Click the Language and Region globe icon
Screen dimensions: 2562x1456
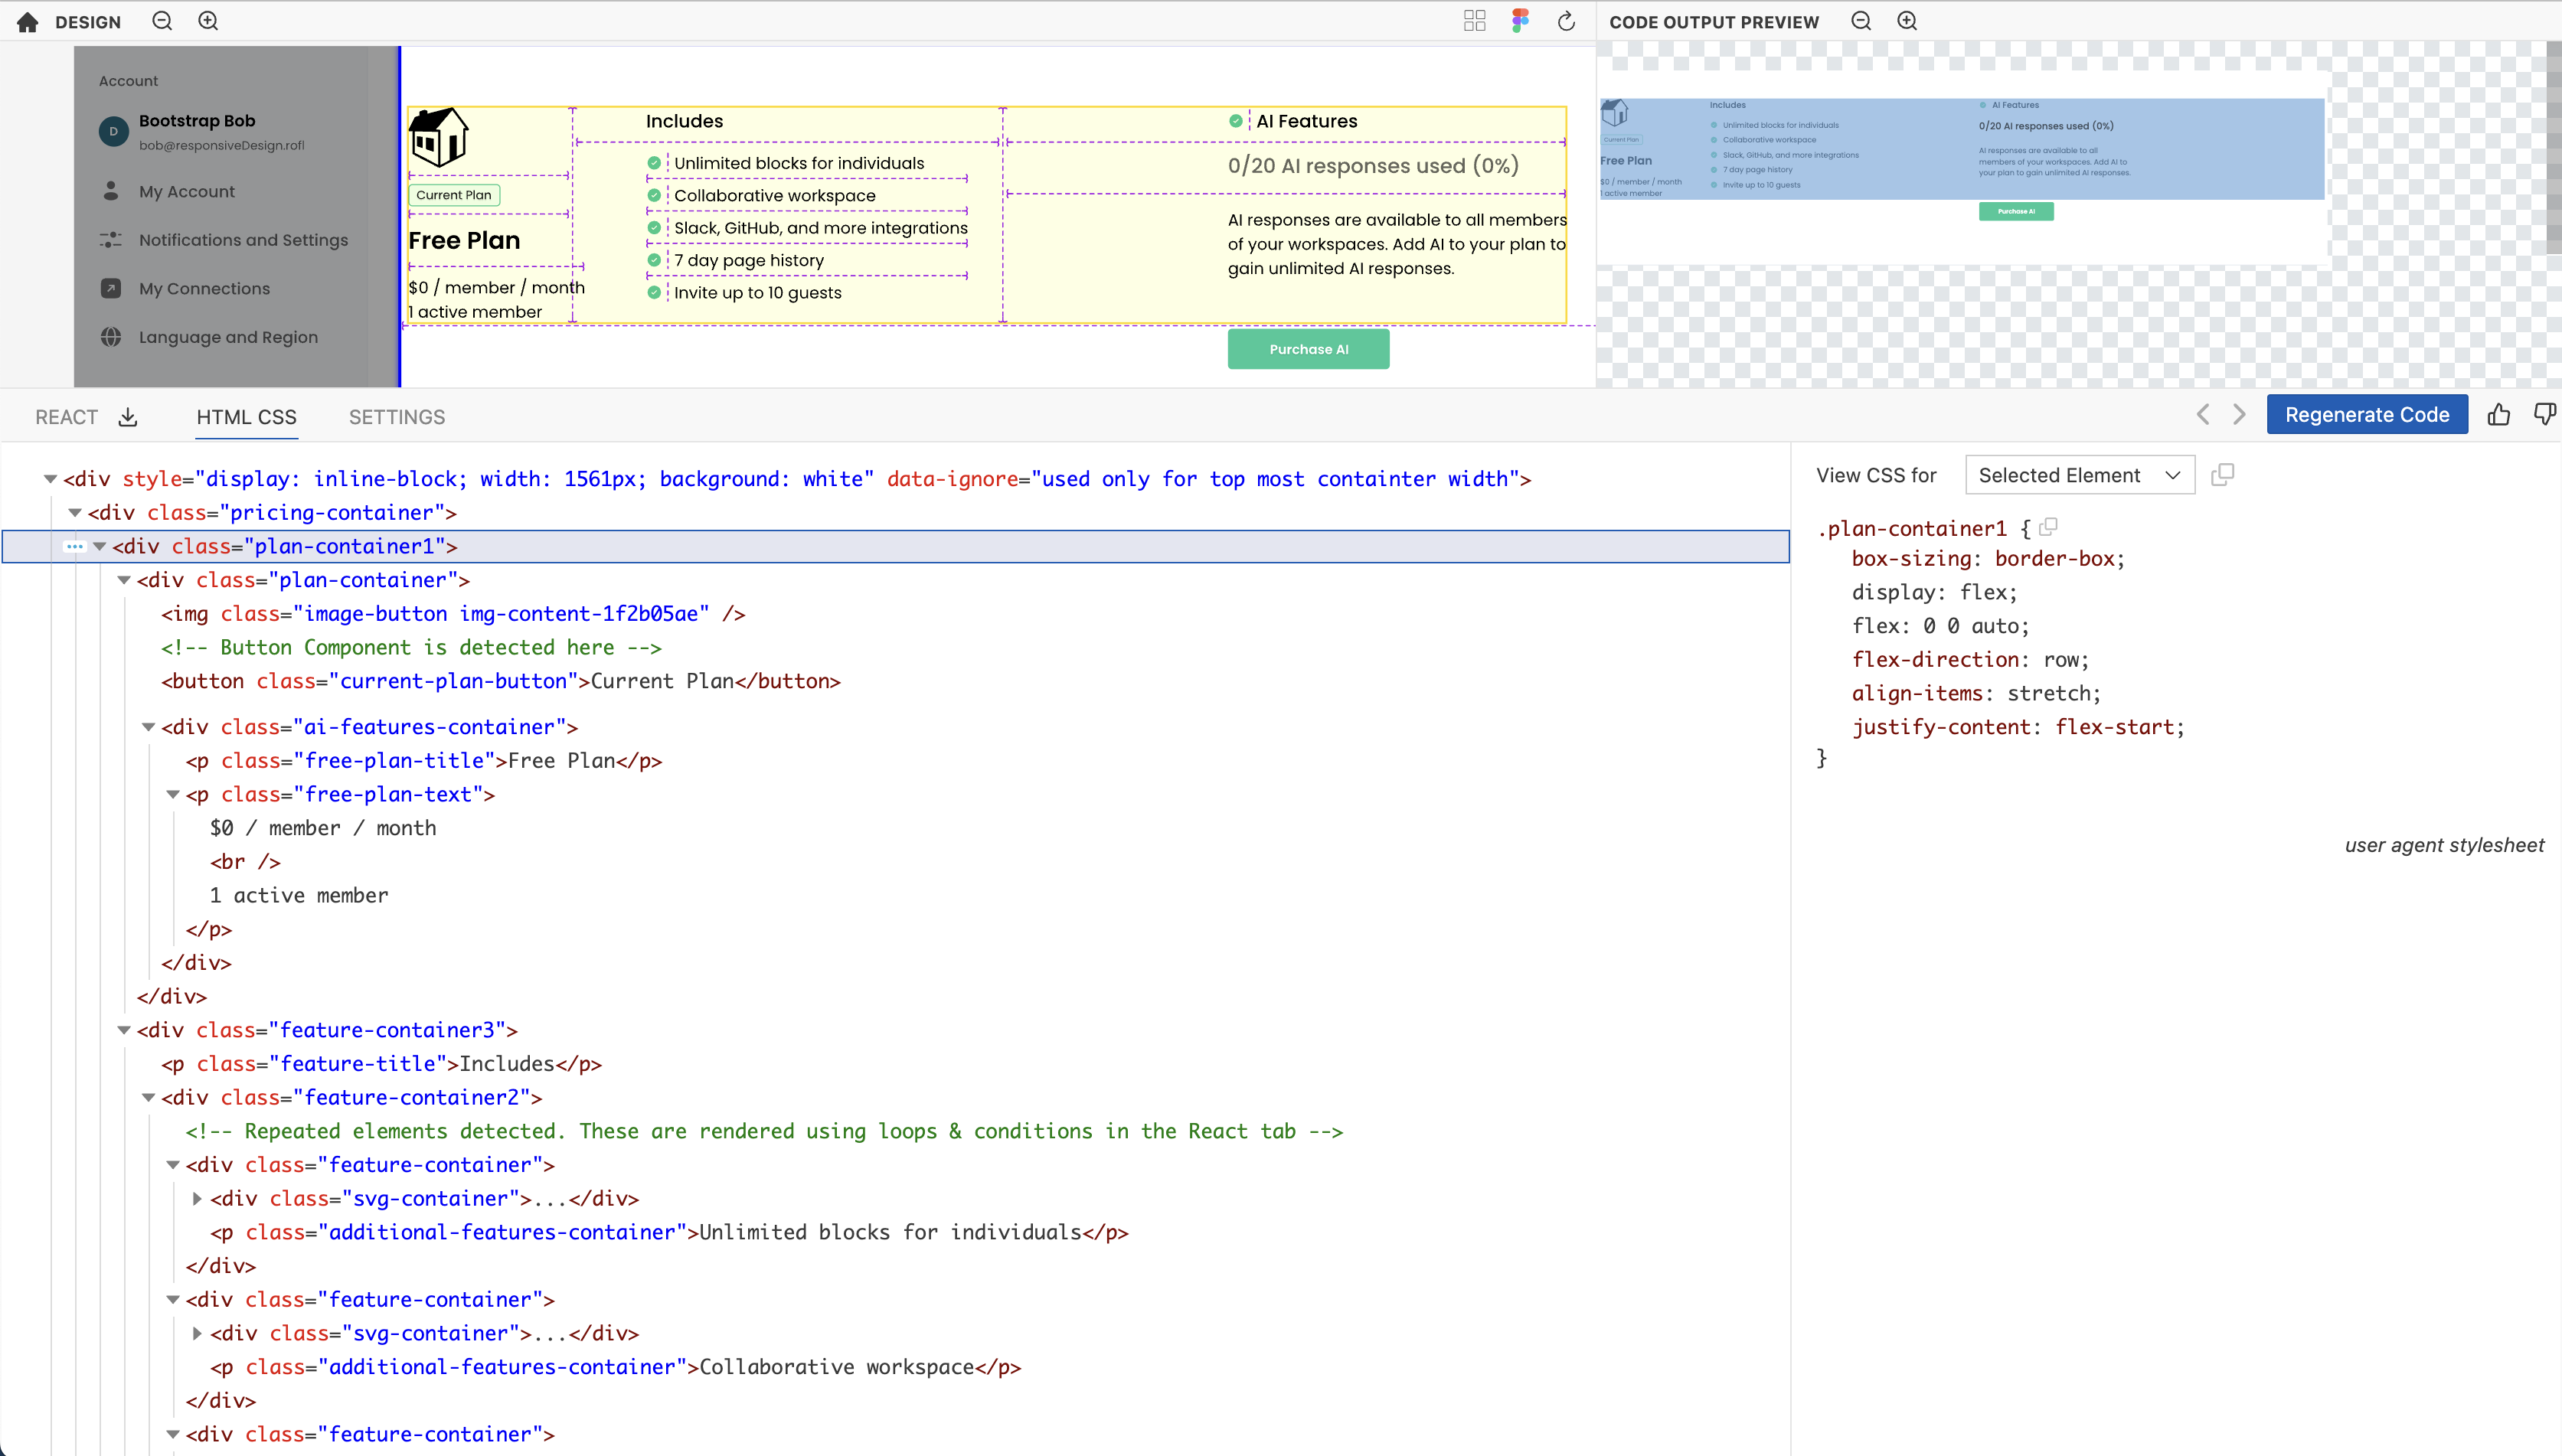click(111, 337)
